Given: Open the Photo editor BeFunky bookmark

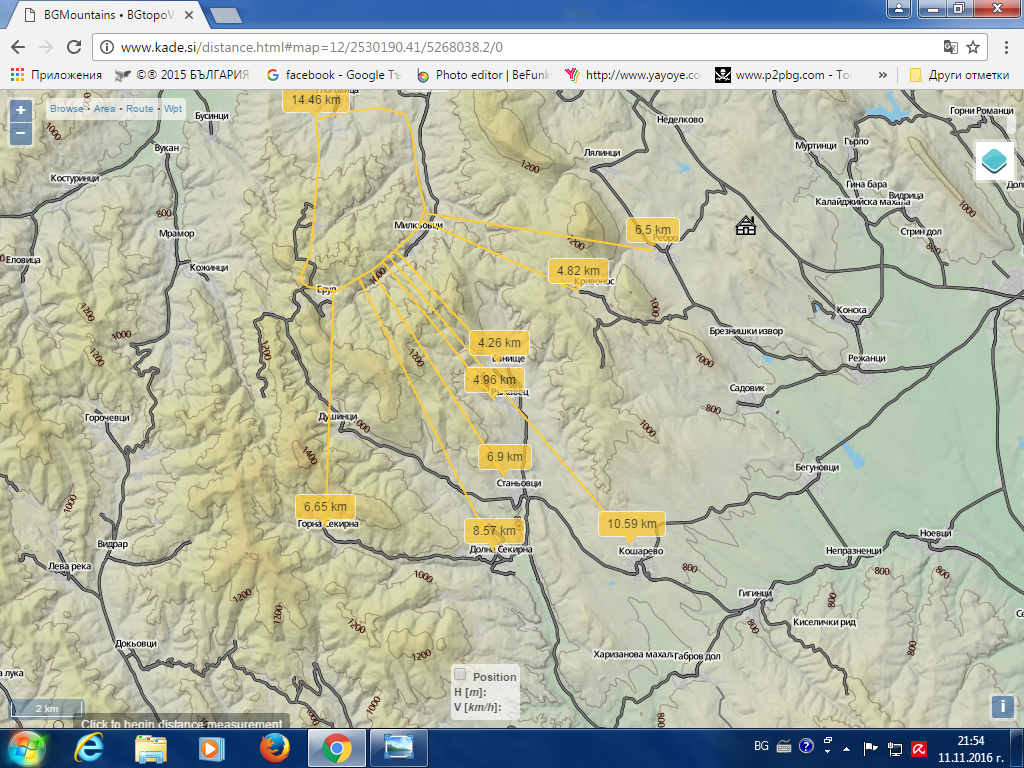Looking at the screenshot, I should click(x=484, y=75).
